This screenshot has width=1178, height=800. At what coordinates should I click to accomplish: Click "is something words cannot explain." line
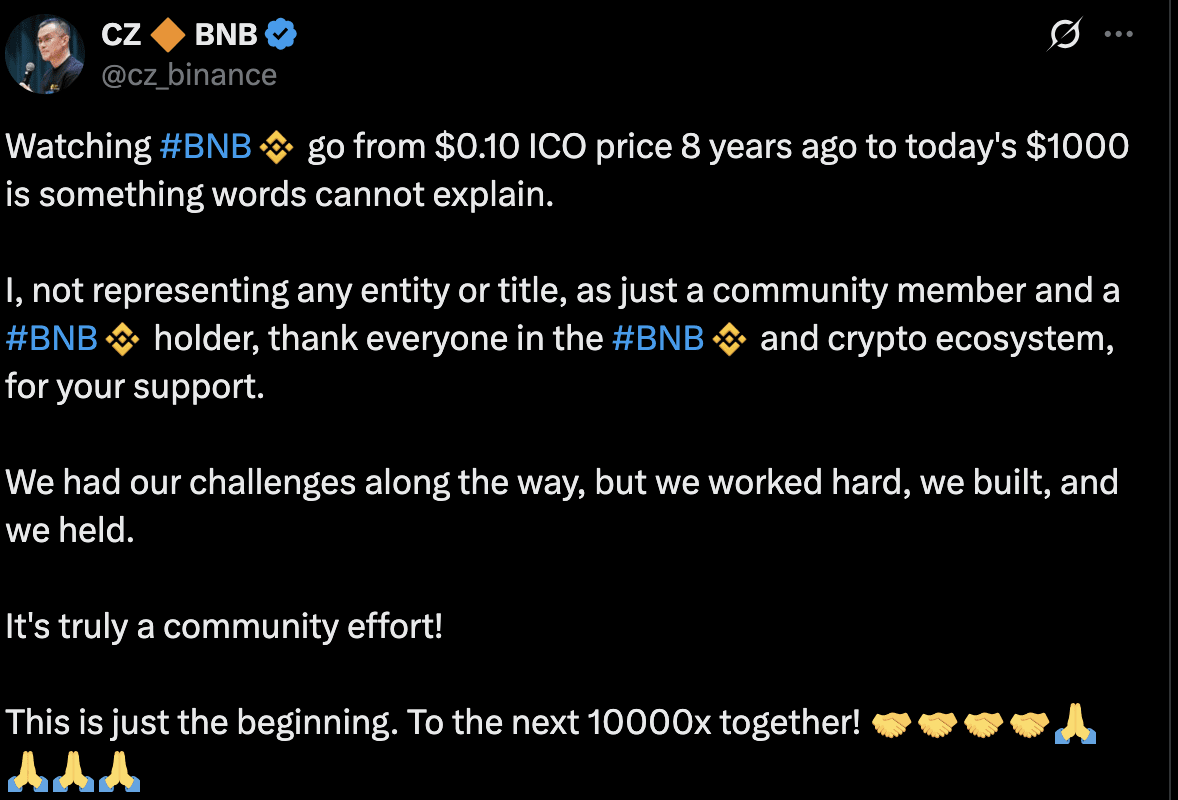coord(279,195)
